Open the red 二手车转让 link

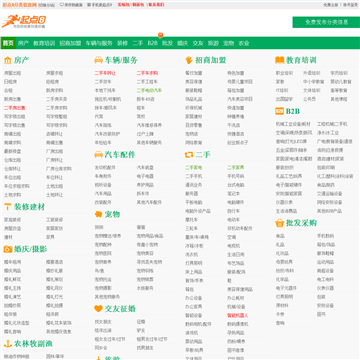[105, 73]
